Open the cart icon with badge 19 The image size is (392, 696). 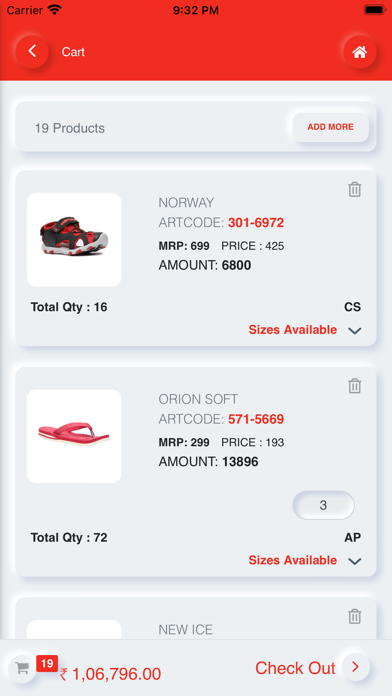coord(22,668)
